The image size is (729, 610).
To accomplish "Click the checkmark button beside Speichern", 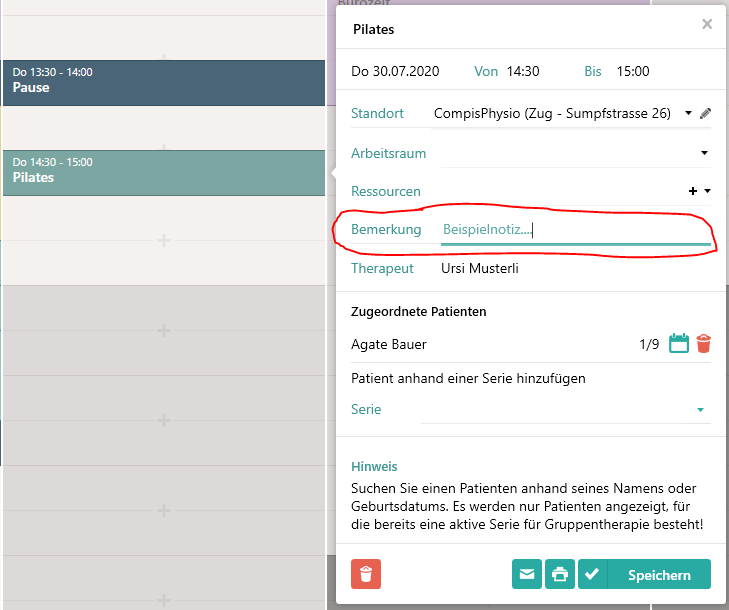I will pos(593,575).
